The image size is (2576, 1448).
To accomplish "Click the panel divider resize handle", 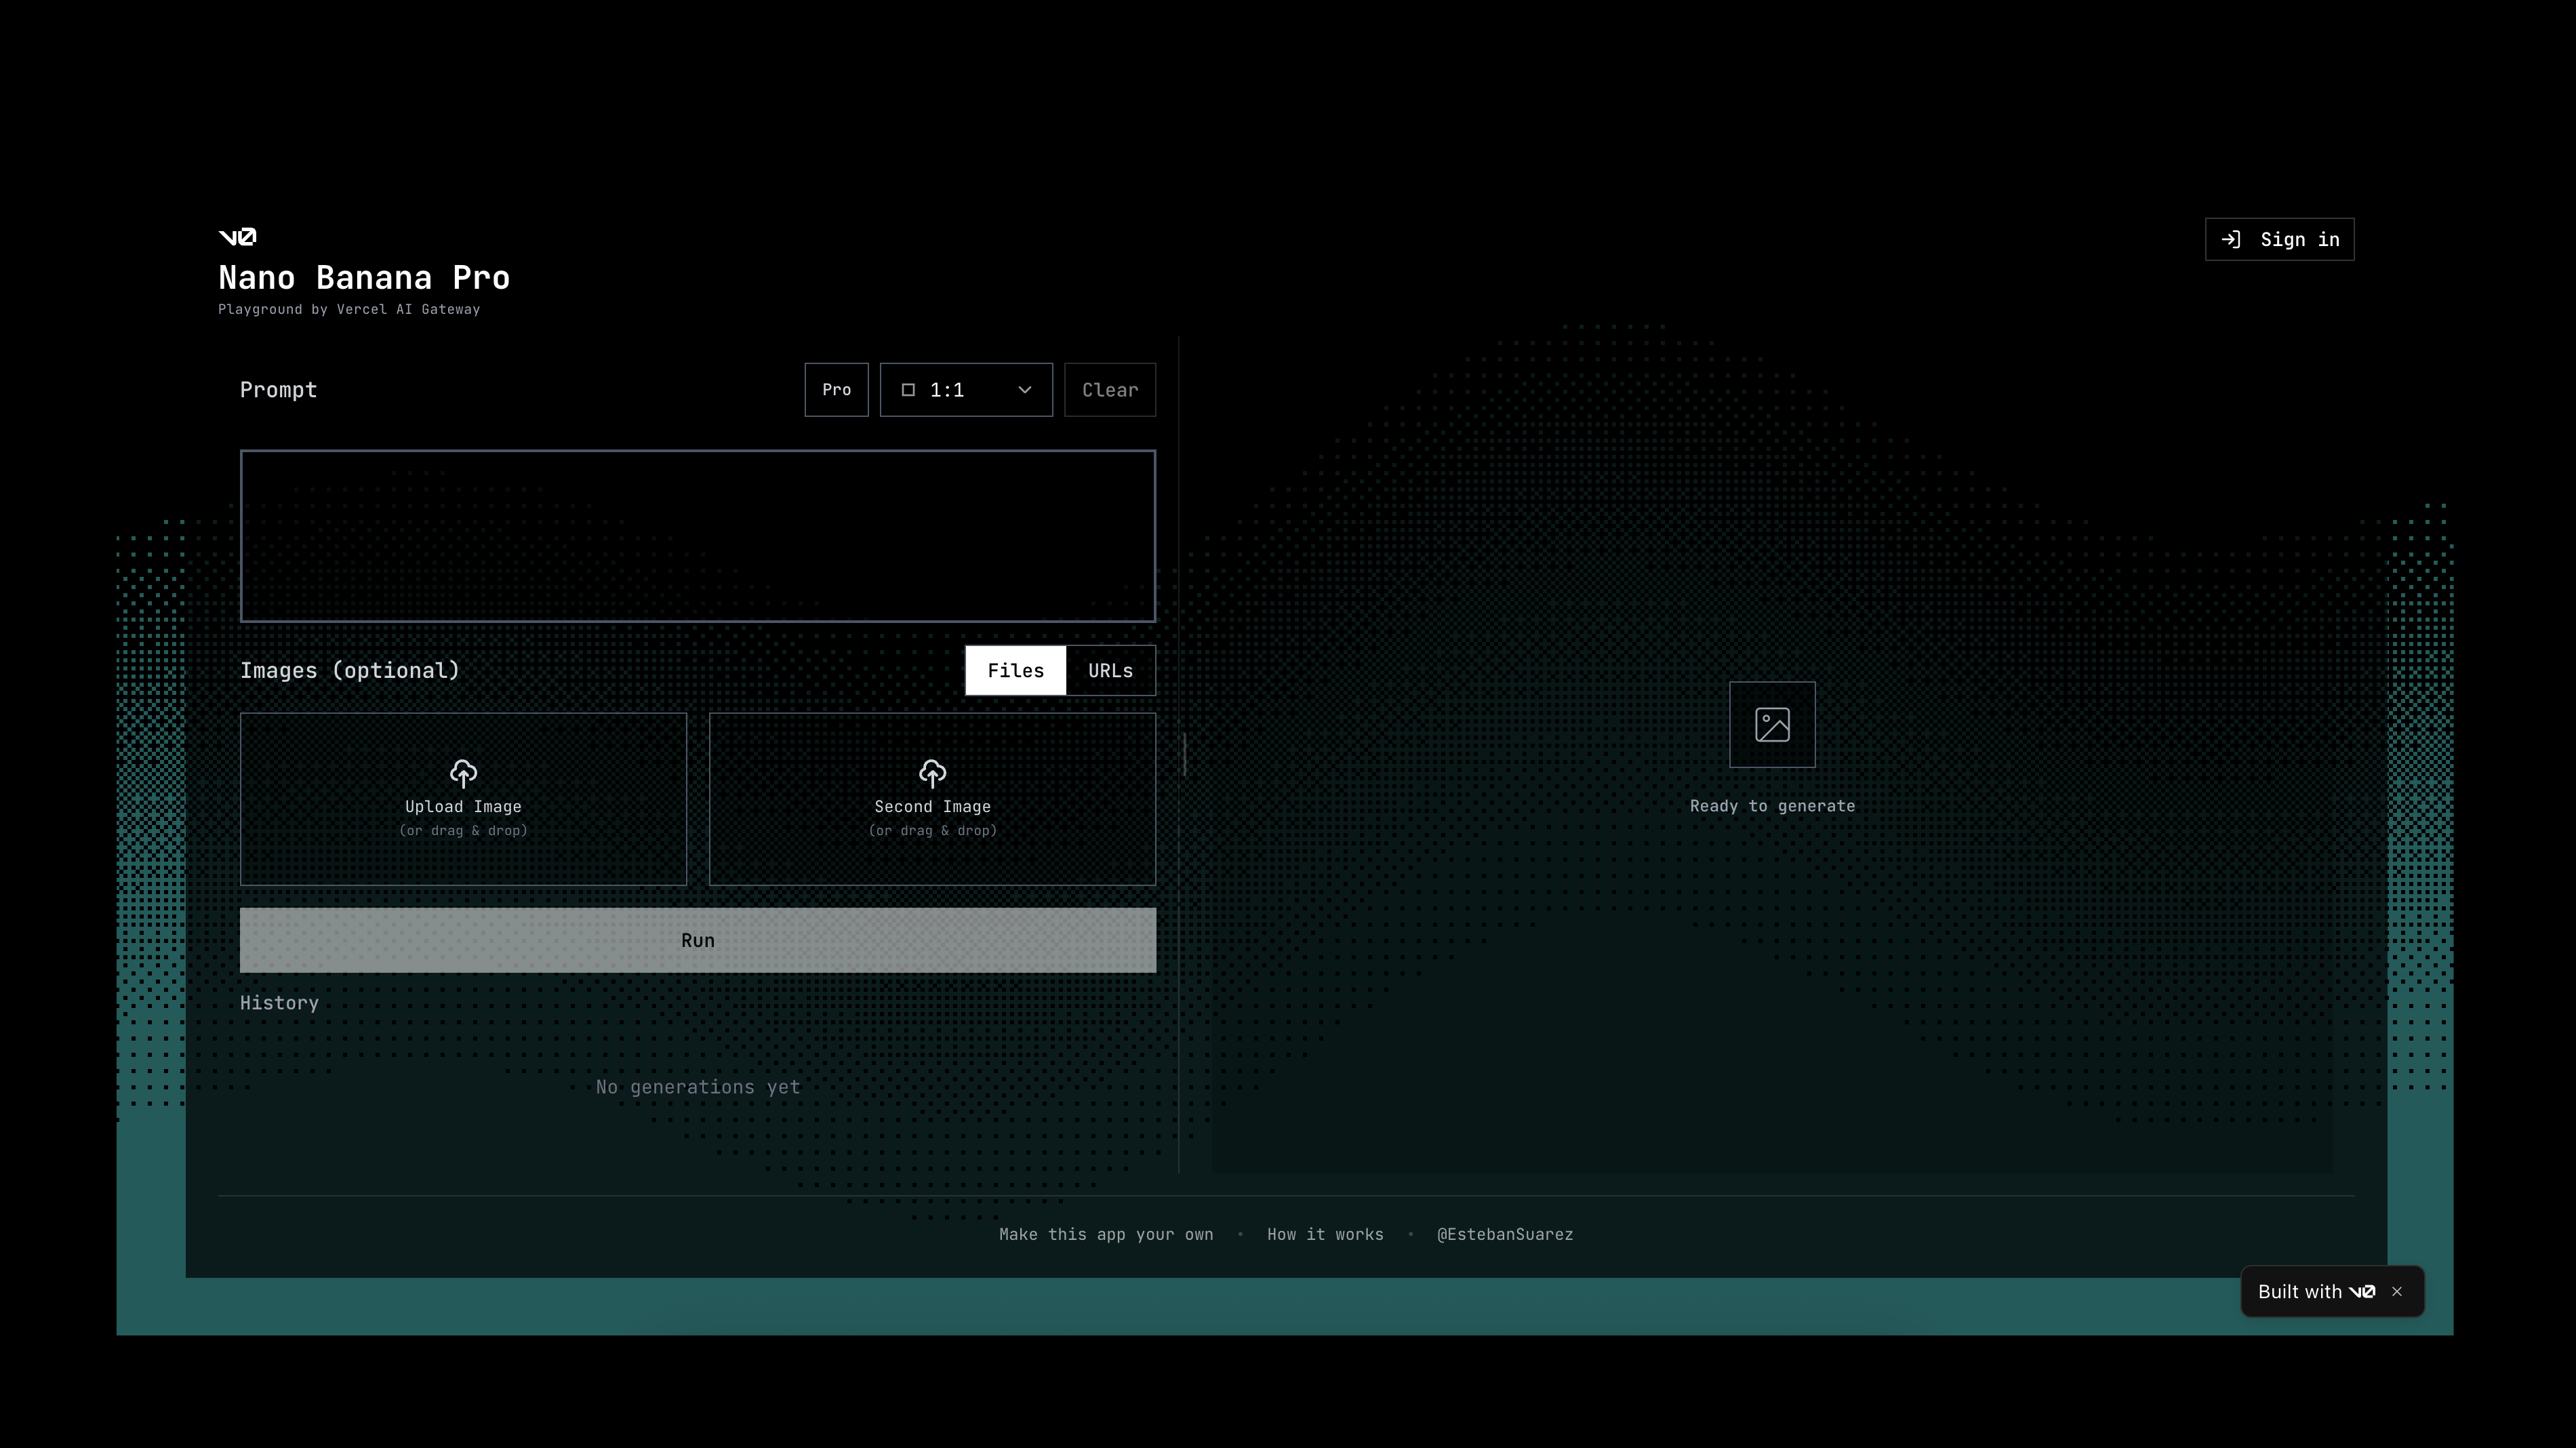I will (1184, 754).
